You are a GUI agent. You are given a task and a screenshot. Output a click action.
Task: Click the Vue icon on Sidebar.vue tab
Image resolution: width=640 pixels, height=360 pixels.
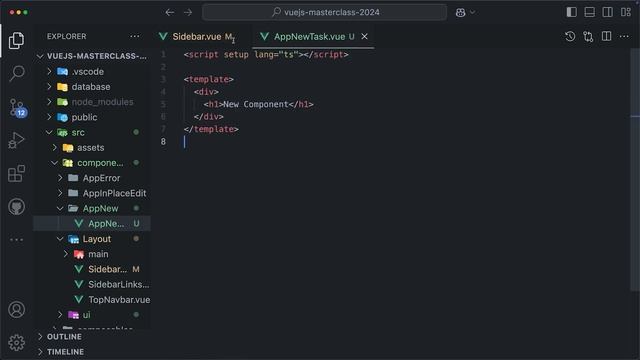click(x=163, y=36)
